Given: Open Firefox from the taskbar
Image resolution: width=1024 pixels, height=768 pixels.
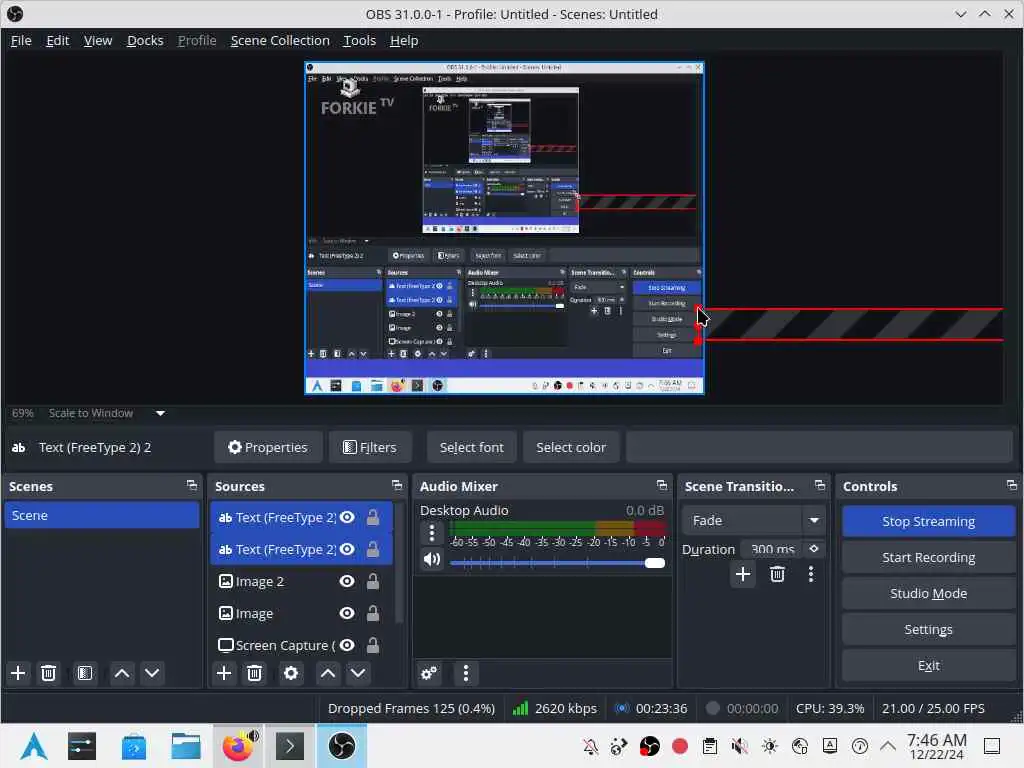Looking at the screenshot, I should tap(239, 745).
